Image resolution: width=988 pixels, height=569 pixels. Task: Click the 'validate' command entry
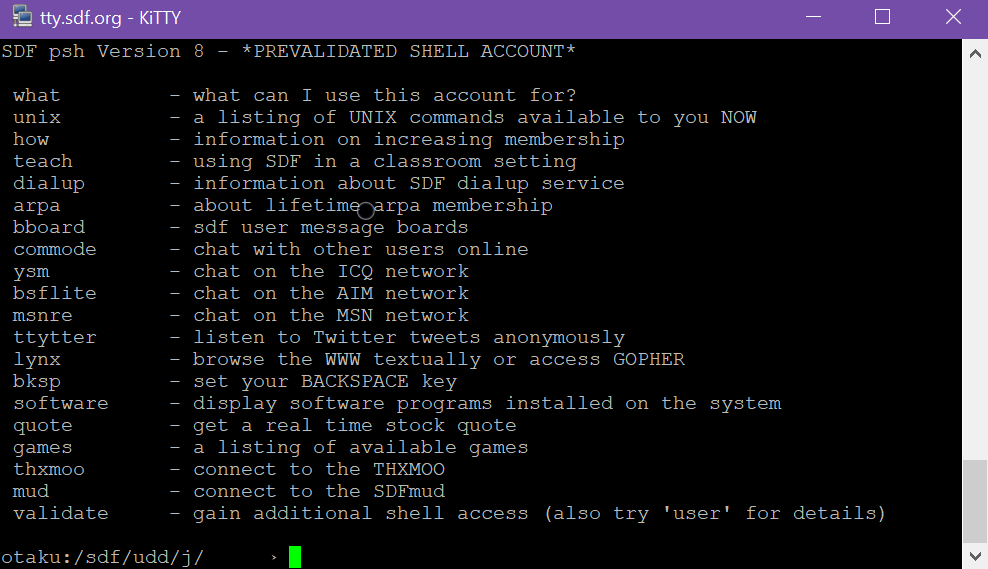pos(61,513)
